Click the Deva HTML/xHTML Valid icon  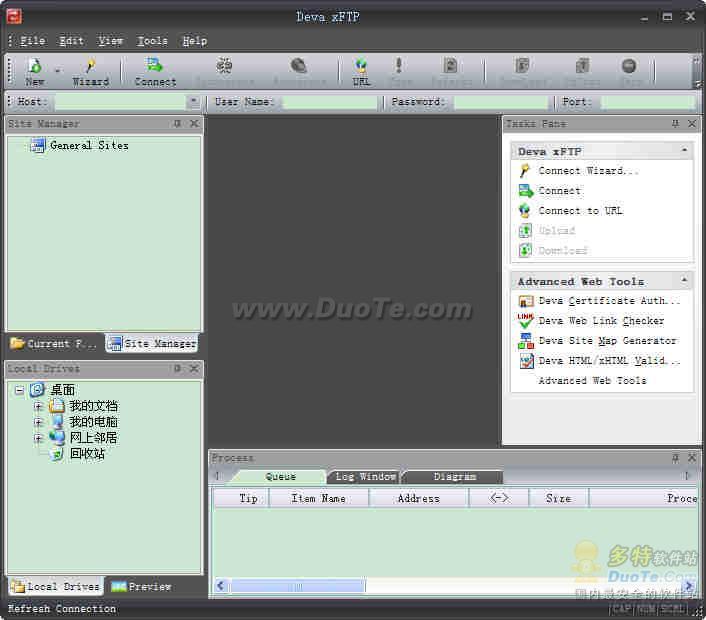tap(525, 361)
